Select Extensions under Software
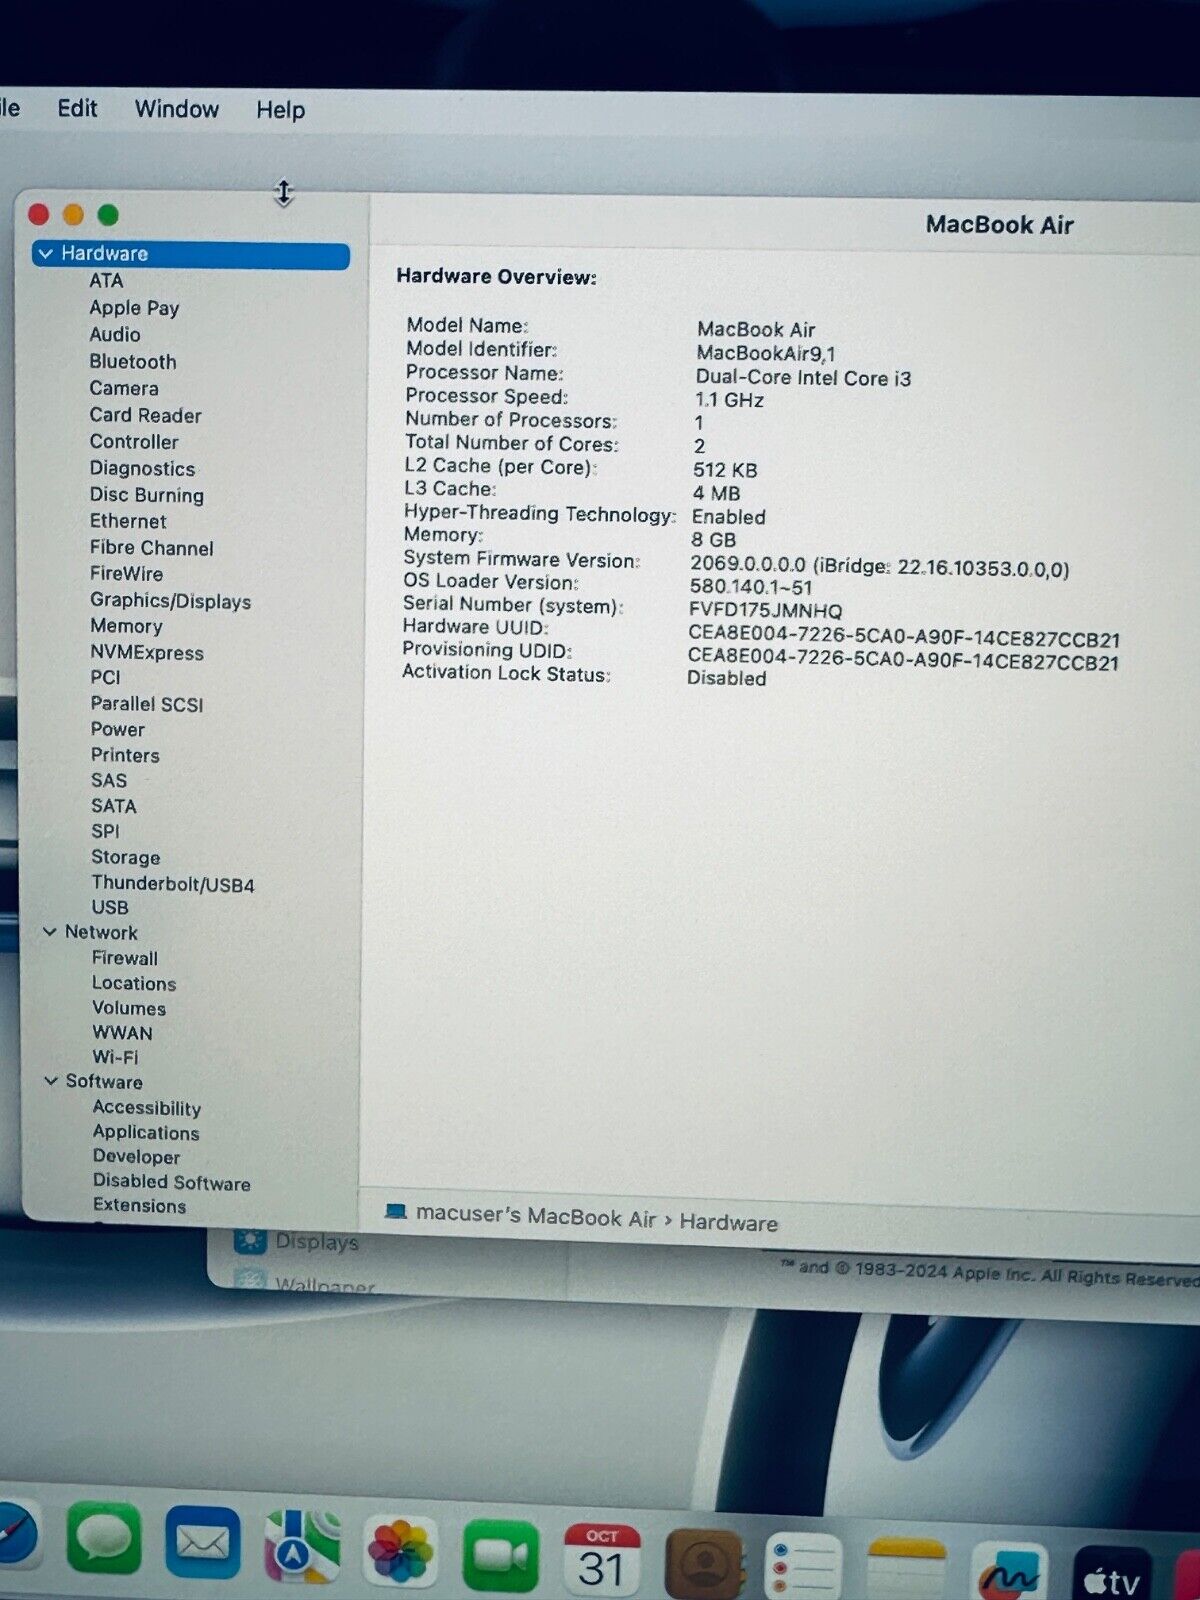This screenshot has width=1200, height=1600. pyautogui.click(x=140, y=1206)
